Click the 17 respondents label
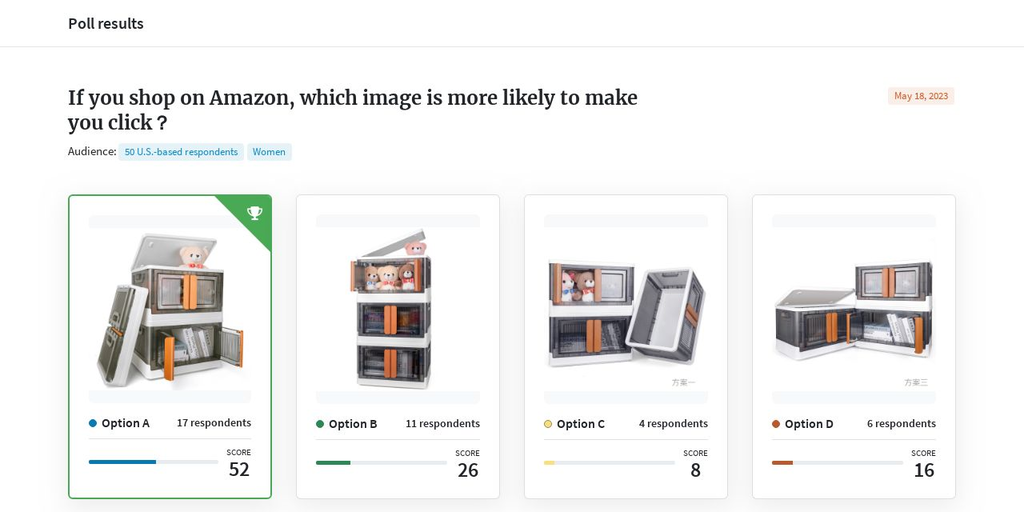Screen dimensions: 1024x512 [x=214, y=423]
